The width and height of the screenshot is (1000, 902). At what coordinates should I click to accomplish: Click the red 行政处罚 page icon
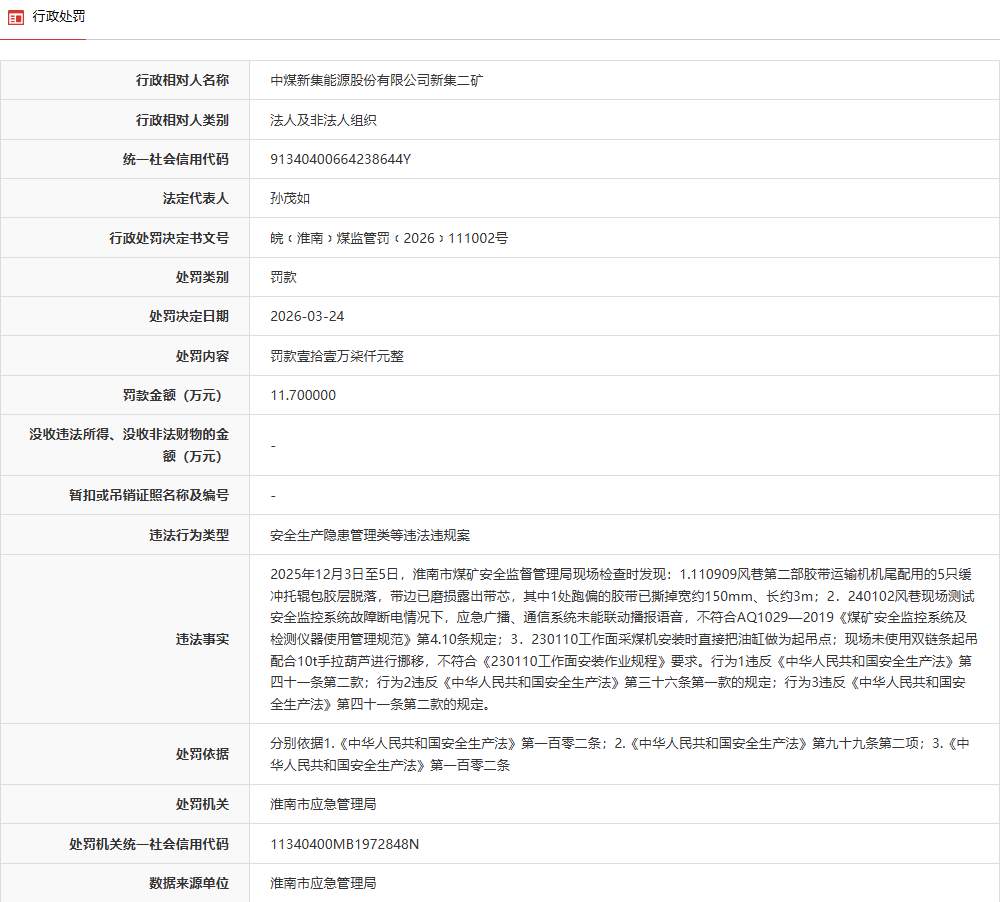pyautogui.click(x=14, y=16)
